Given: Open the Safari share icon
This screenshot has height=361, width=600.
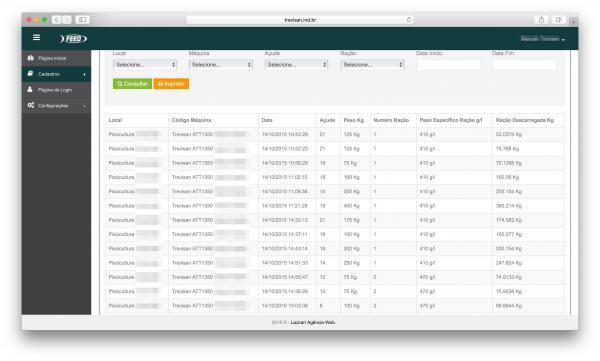Looking at the screenshot, I should click(x=541, y=20).
